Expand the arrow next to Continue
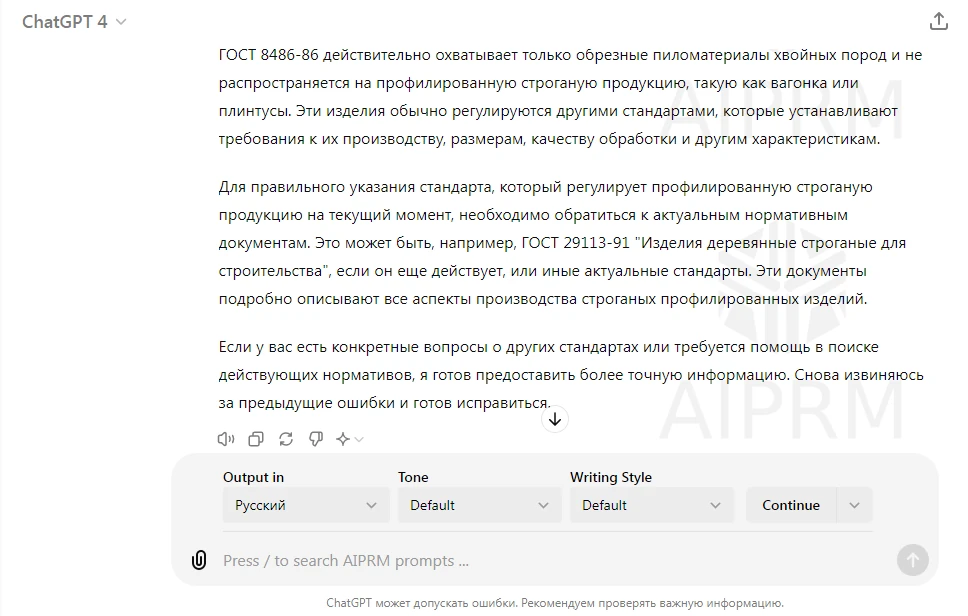The height and width of the screenshot is (616, 968). 854,505
